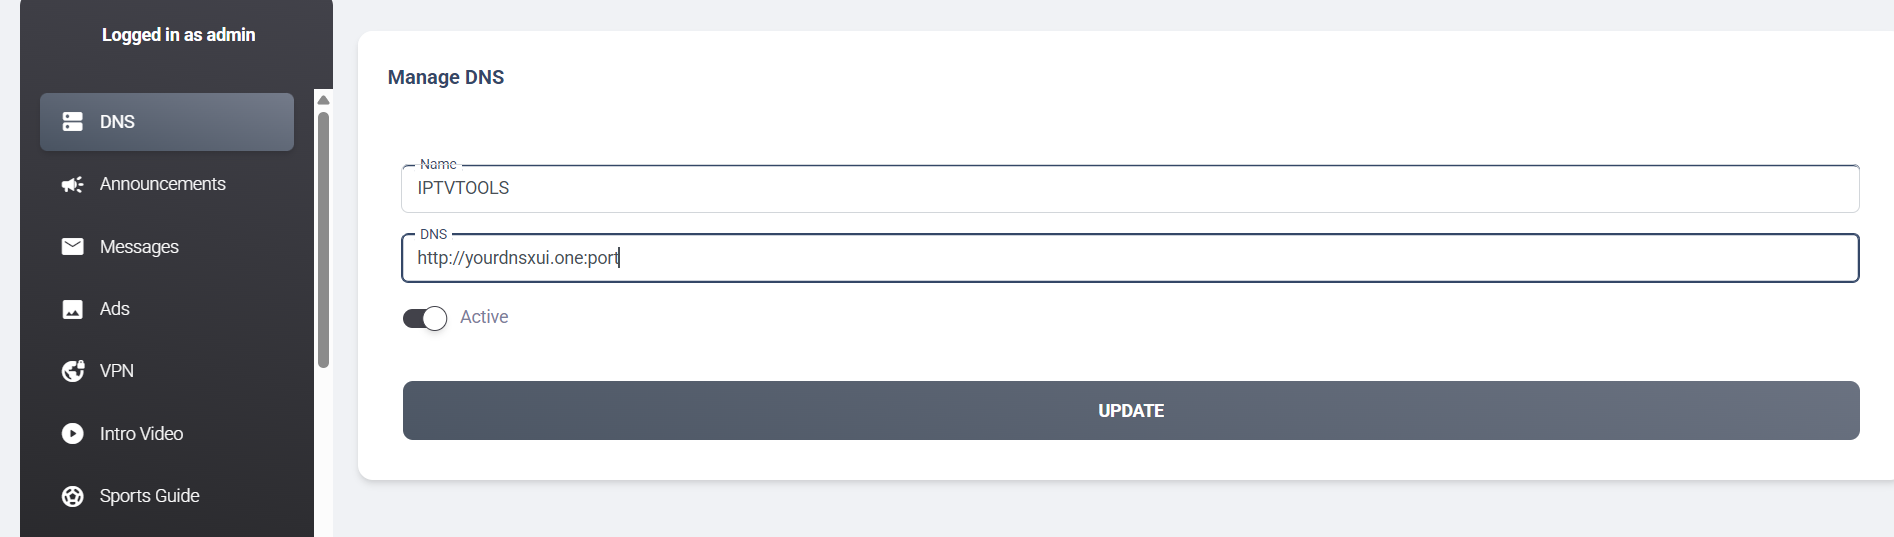
Task: Toggle the Active switch off
Action: [425, 318]
